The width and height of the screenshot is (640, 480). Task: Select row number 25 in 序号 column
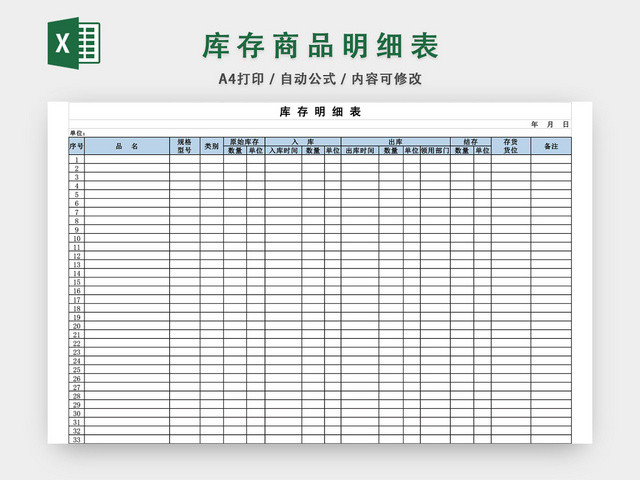point(76,369)
